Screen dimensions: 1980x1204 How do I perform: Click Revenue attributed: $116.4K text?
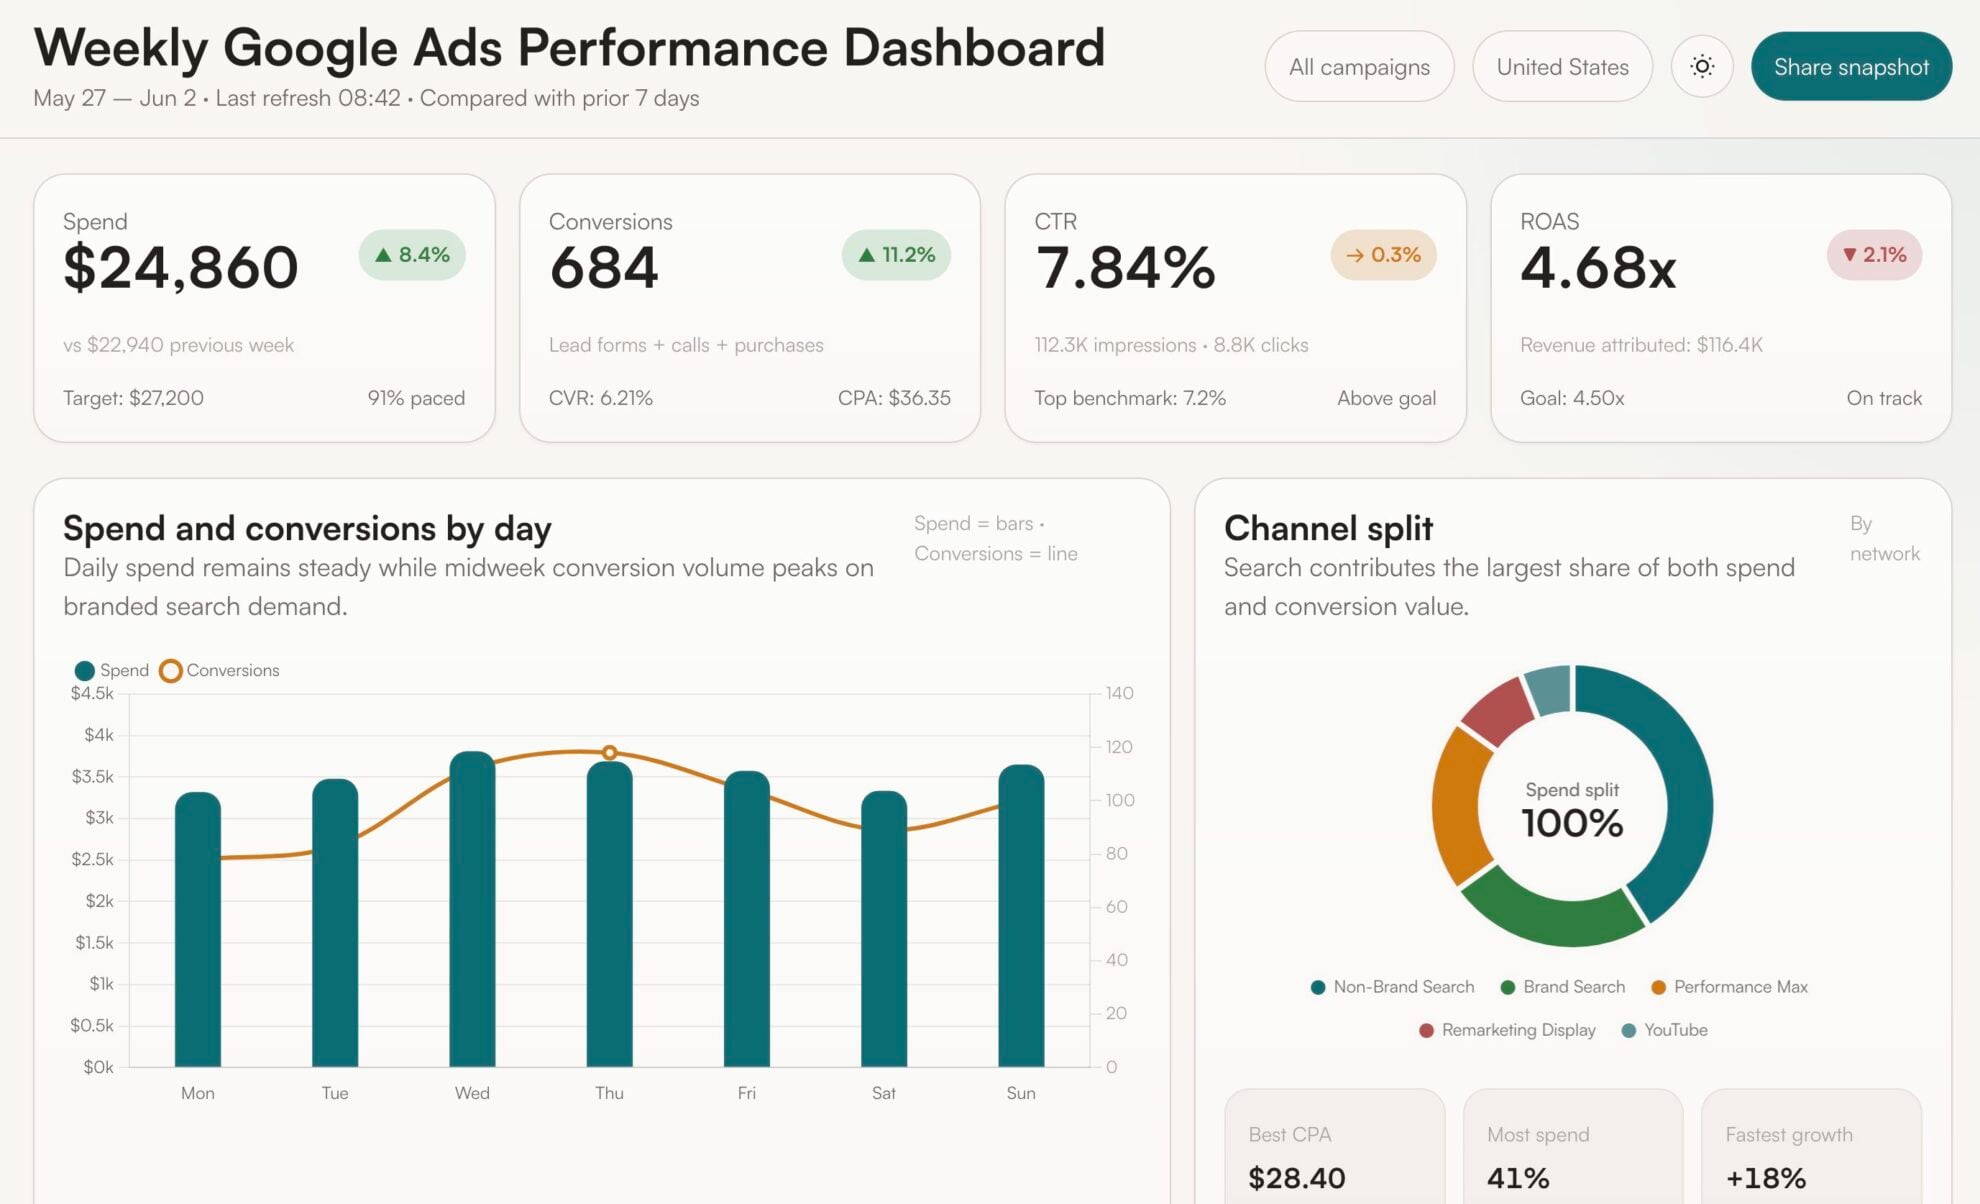[1641, 345]
